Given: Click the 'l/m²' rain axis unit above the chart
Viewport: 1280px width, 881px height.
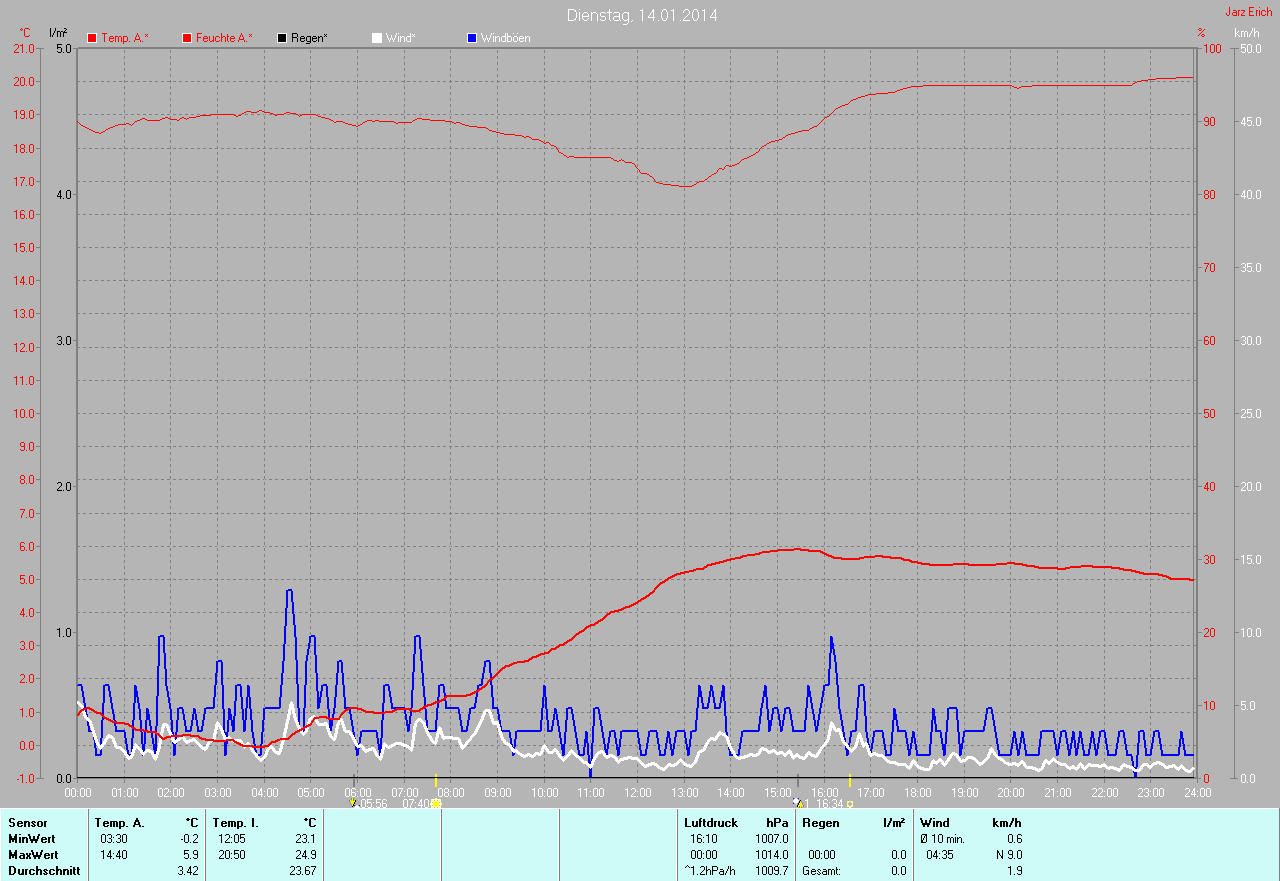Looking at the screenshot, I should pos(58,32).
